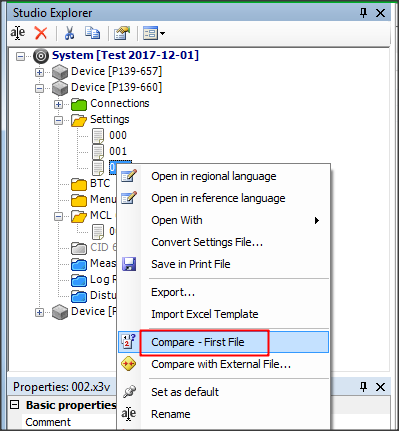399x431 pixels.
Task: Choose Rename from context menu
Action: 223,414
